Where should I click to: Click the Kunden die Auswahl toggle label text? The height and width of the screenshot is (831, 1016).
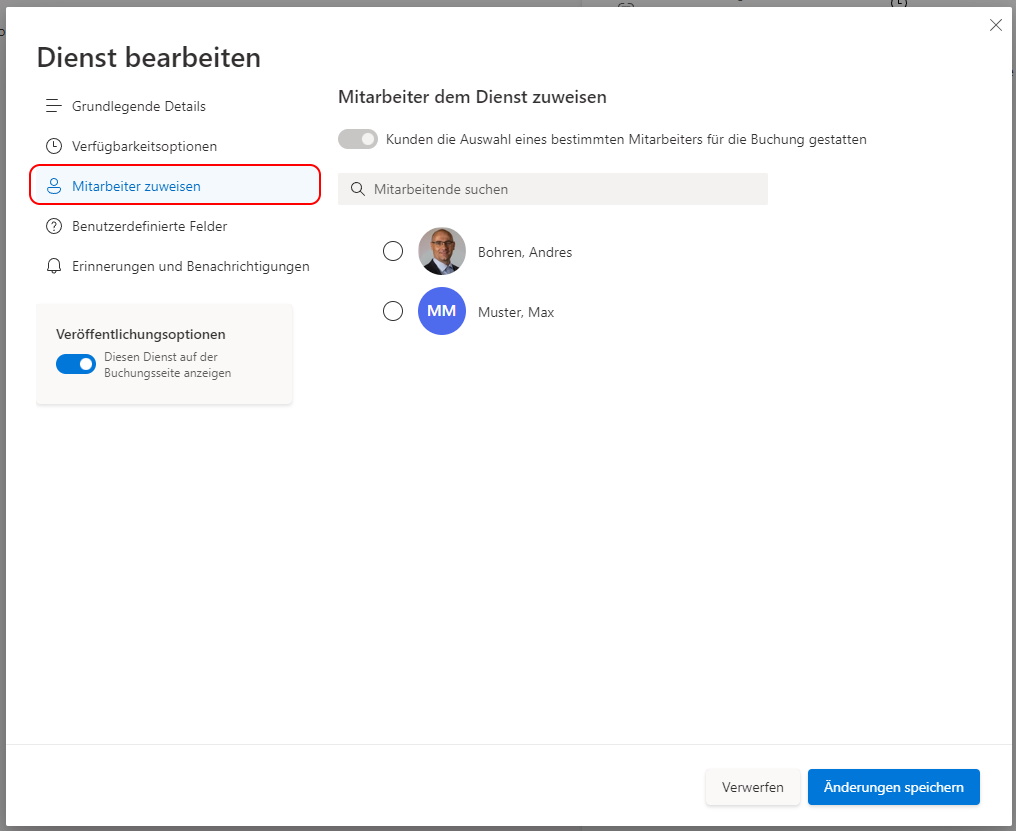click(626, 139)
